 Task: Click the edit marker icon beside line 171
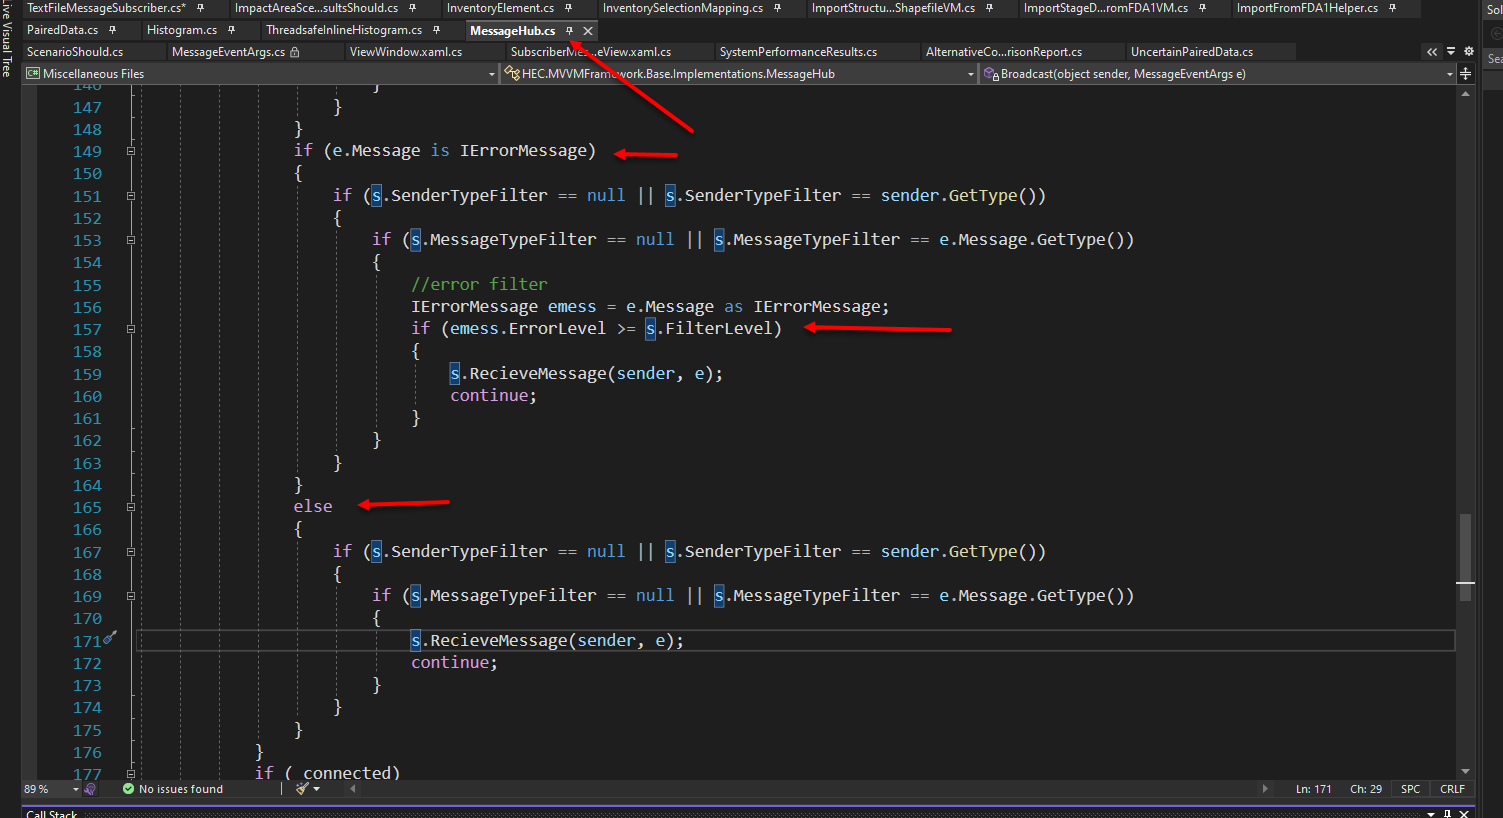[x=110, y=635]
